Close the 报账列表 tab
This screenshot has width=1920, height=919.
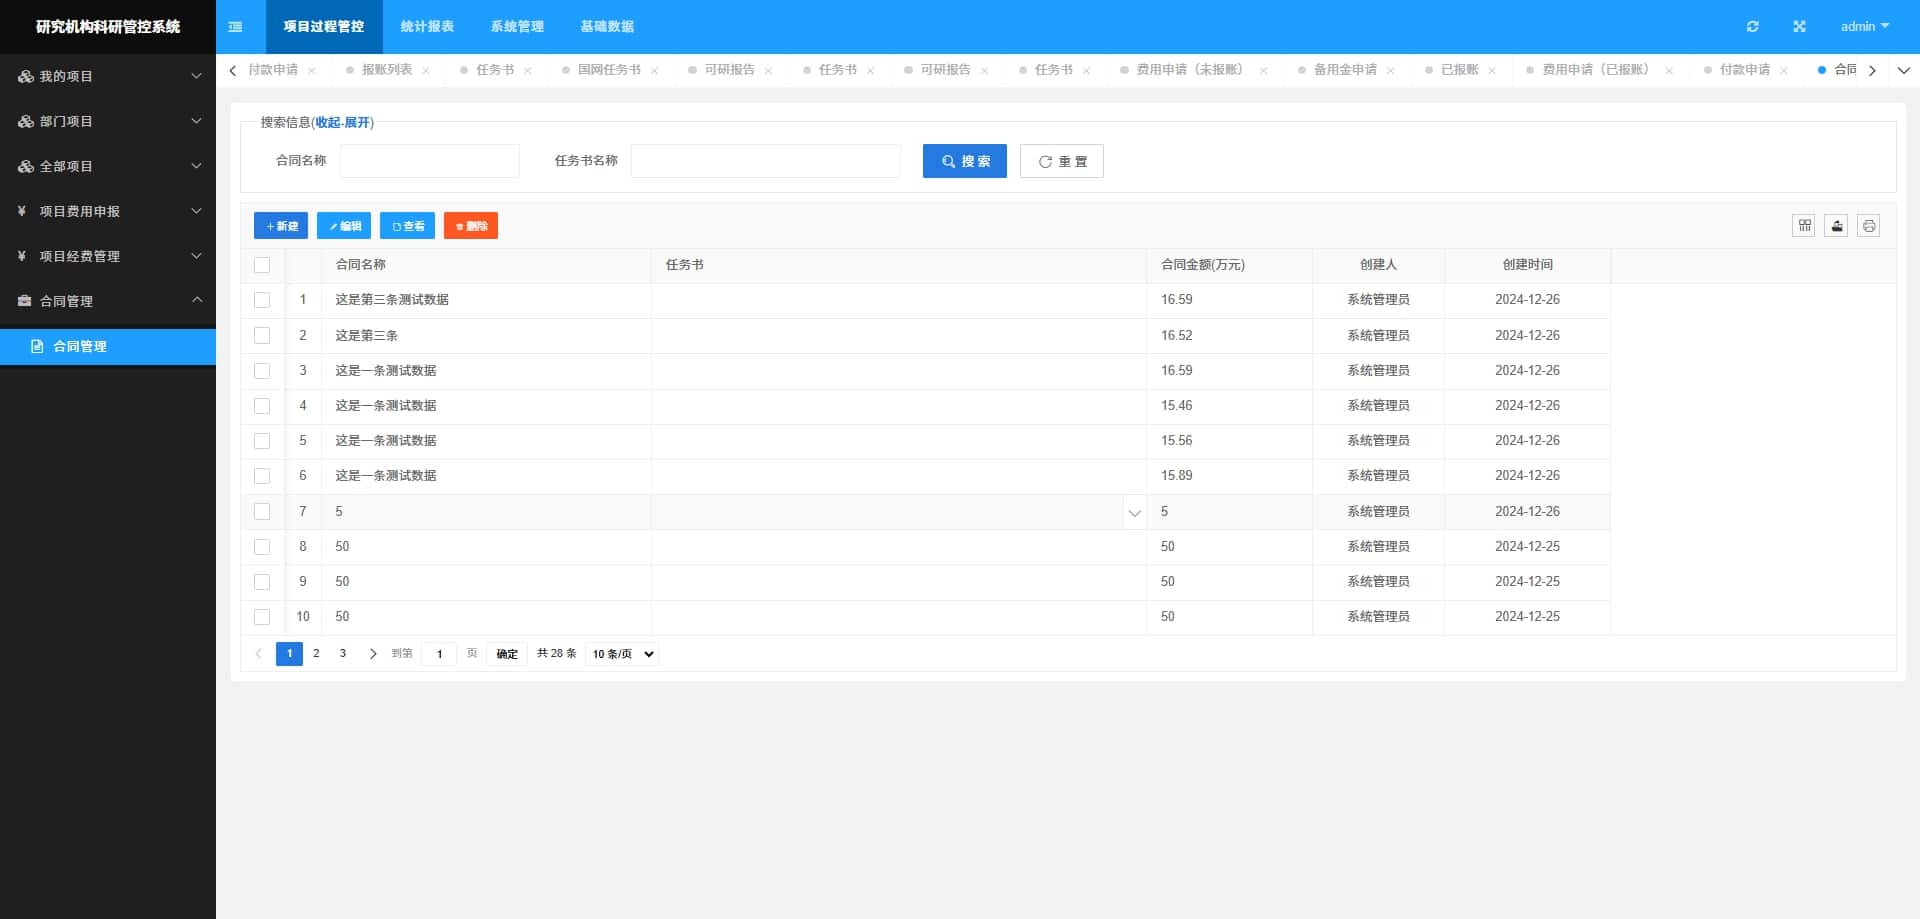426,71
